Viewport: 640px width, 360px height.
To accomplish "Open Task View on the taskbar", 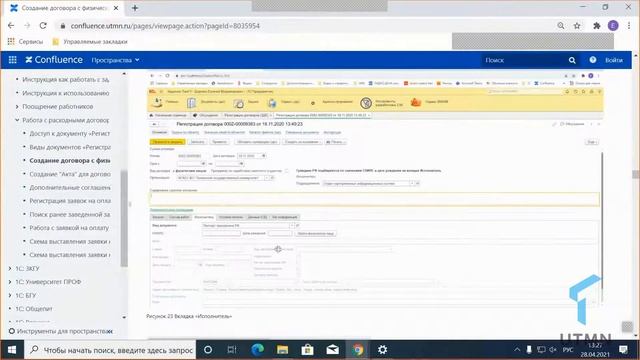I will [232, 350].
